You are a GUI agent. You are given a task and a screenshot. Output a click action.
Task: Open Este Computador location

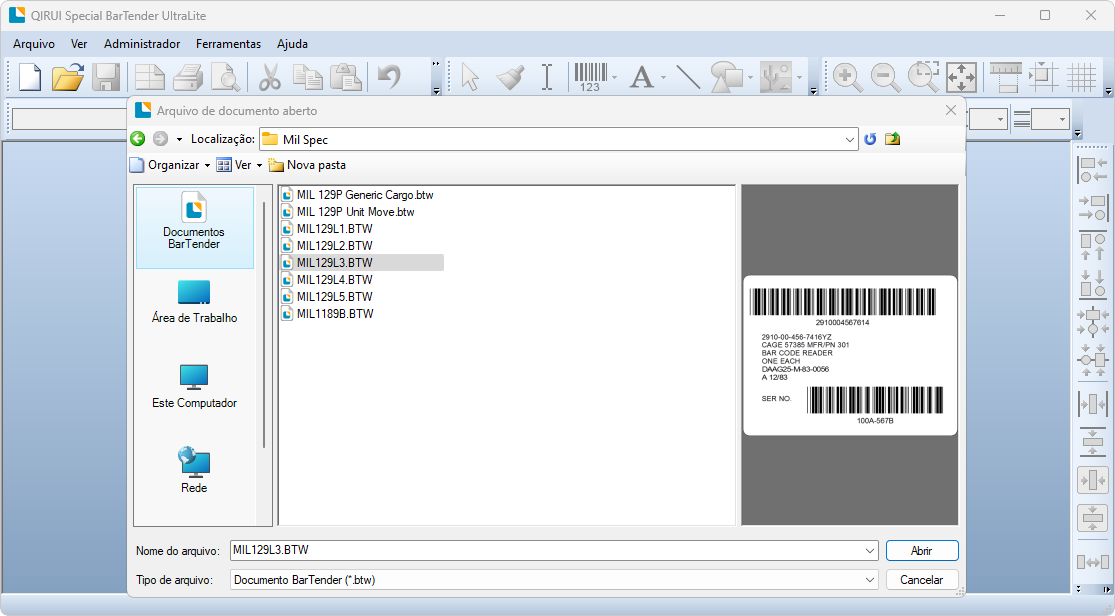[x=194, y=388]
